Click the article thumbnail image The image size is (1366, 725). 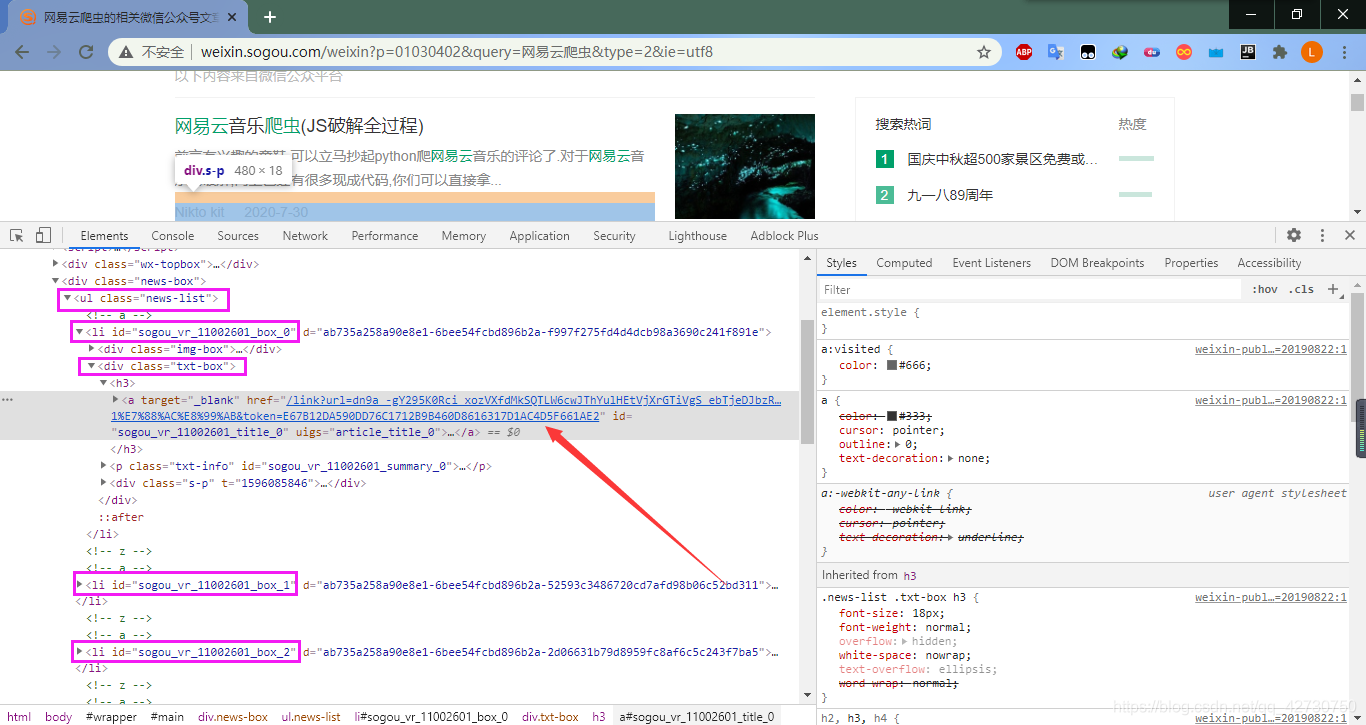click(745, 166)
